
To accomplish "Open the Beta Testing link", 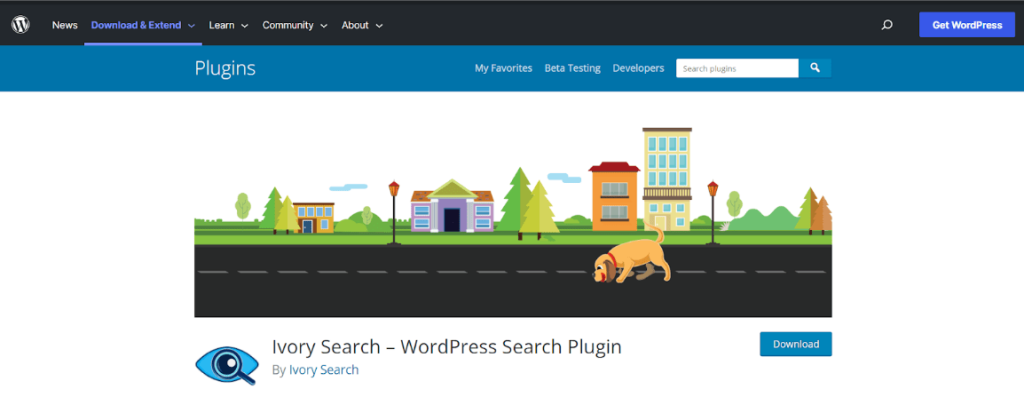I will point(573,68).
